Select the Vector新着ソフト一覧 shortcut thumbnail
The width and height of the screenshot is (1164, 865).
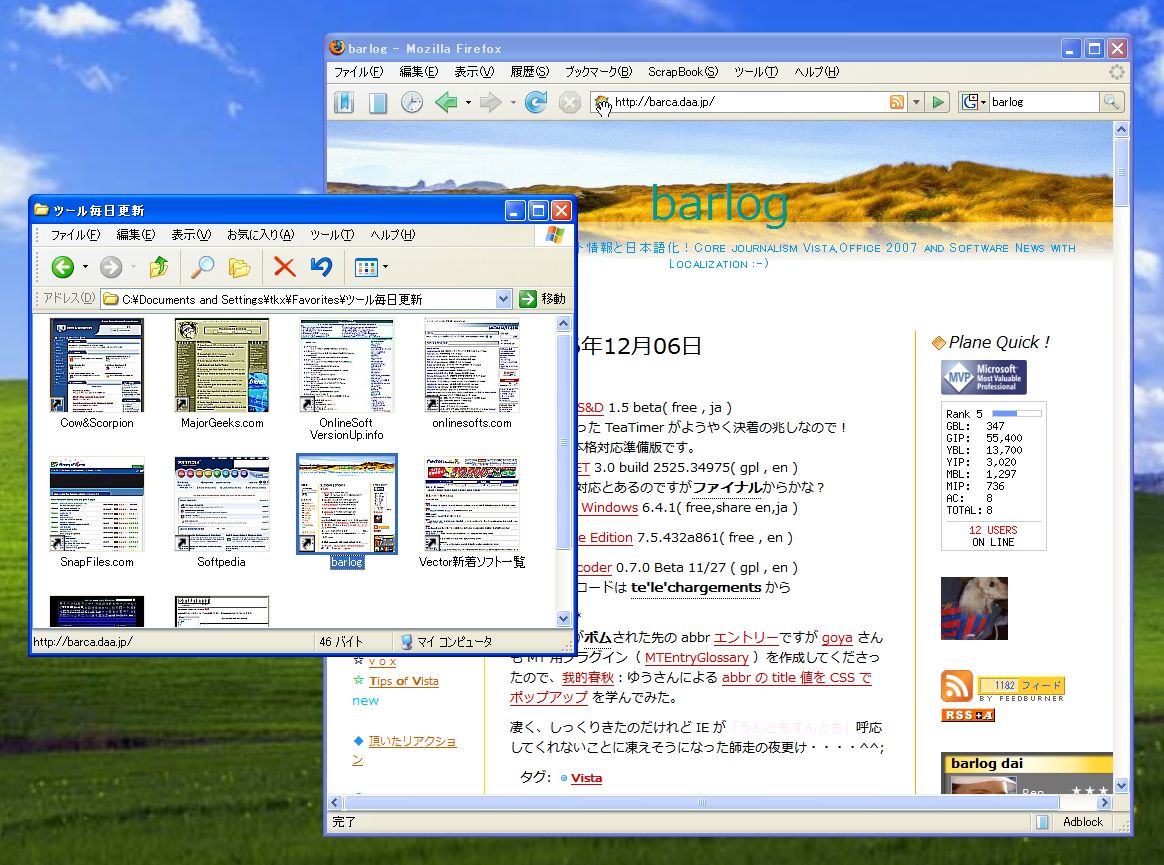[471, 504]
